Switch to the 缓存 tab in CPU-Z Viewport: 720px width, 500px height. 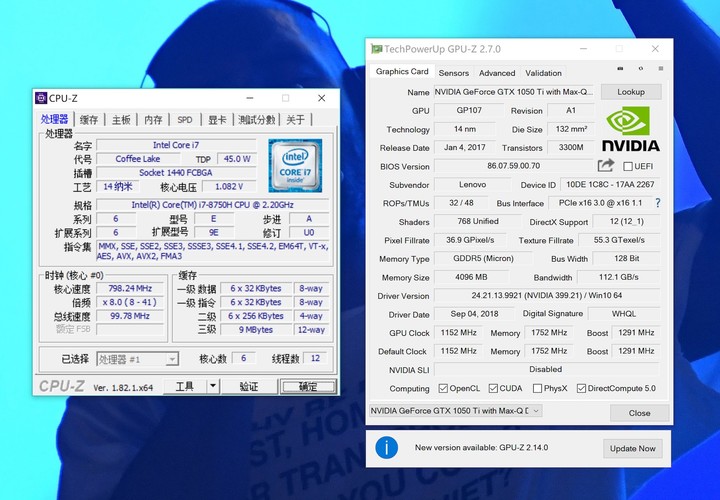(89, 120)
